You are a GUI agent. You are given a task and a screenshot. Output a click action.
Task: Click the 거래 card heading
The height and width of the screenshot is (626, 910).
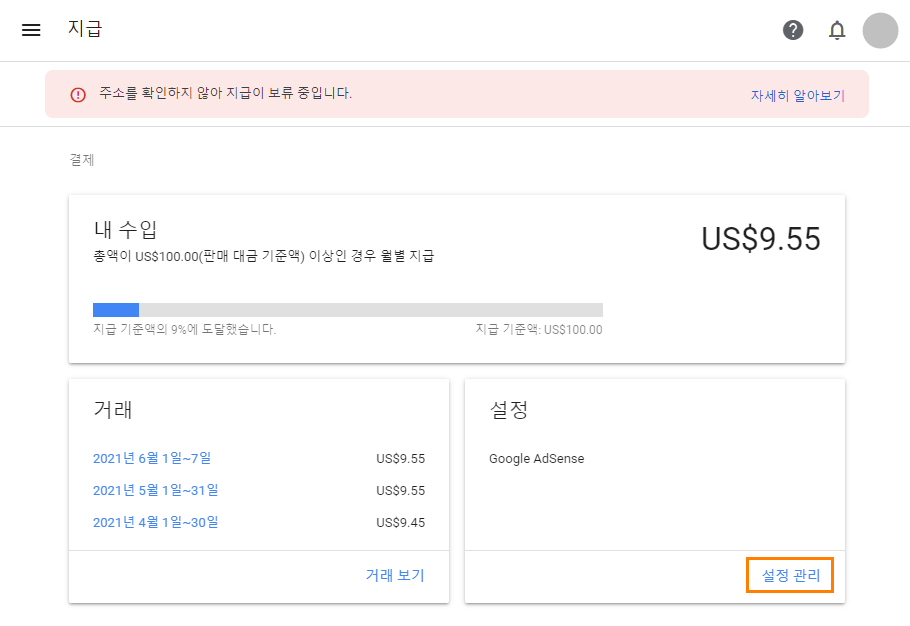(x=113, y=410)
